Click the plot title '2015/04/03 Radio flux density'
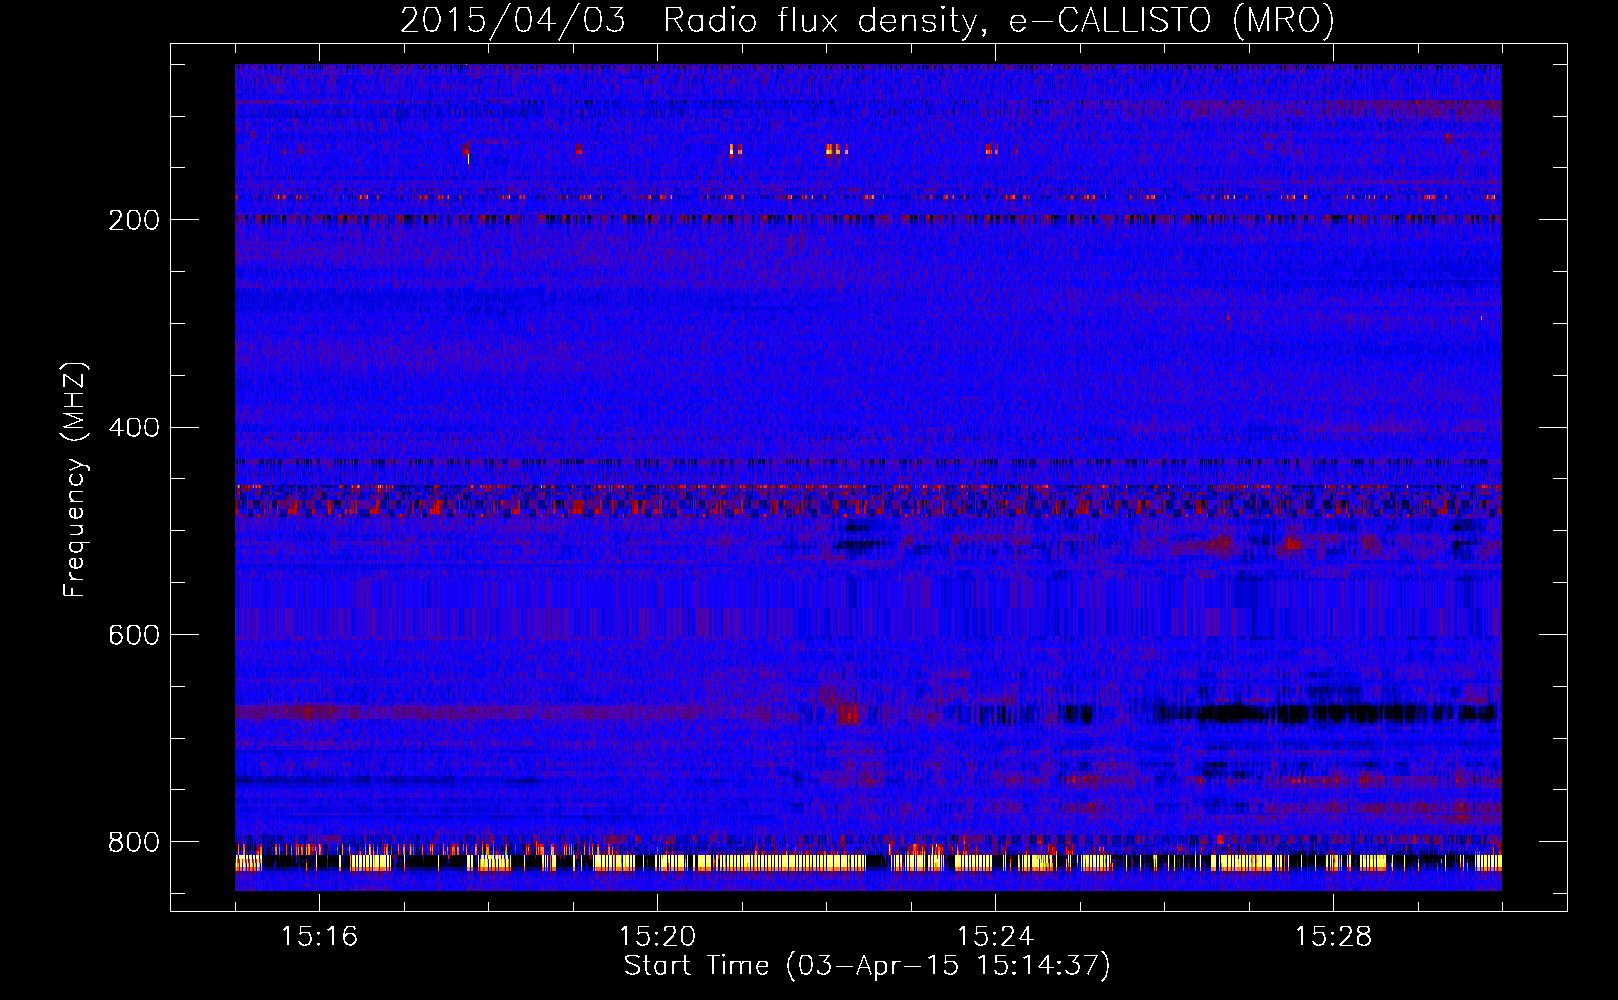 tap(867, 20)
